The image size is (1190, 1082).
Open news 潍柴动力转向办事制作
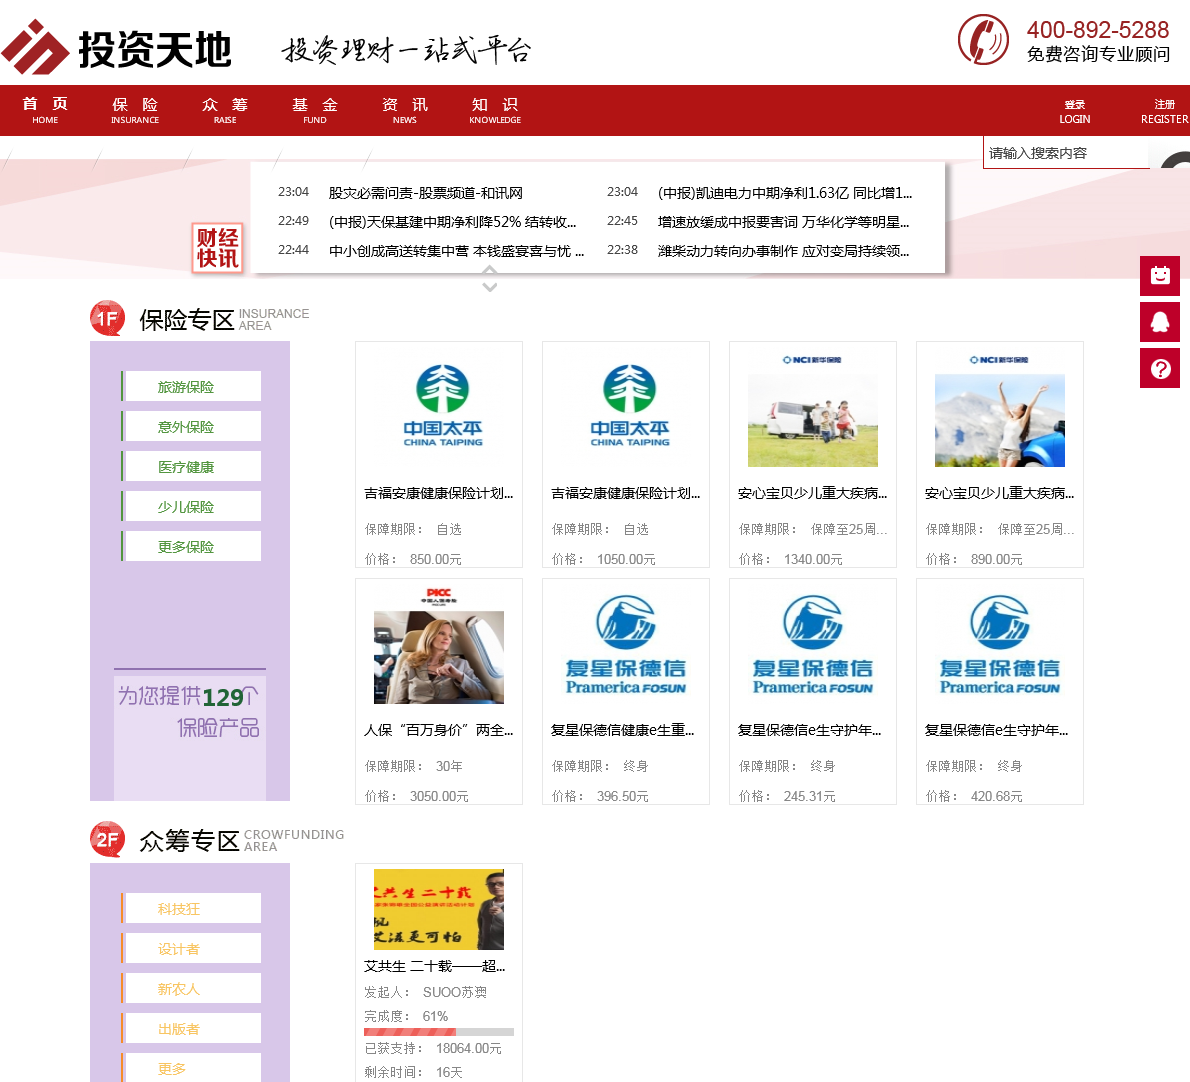tap(783, 250)
